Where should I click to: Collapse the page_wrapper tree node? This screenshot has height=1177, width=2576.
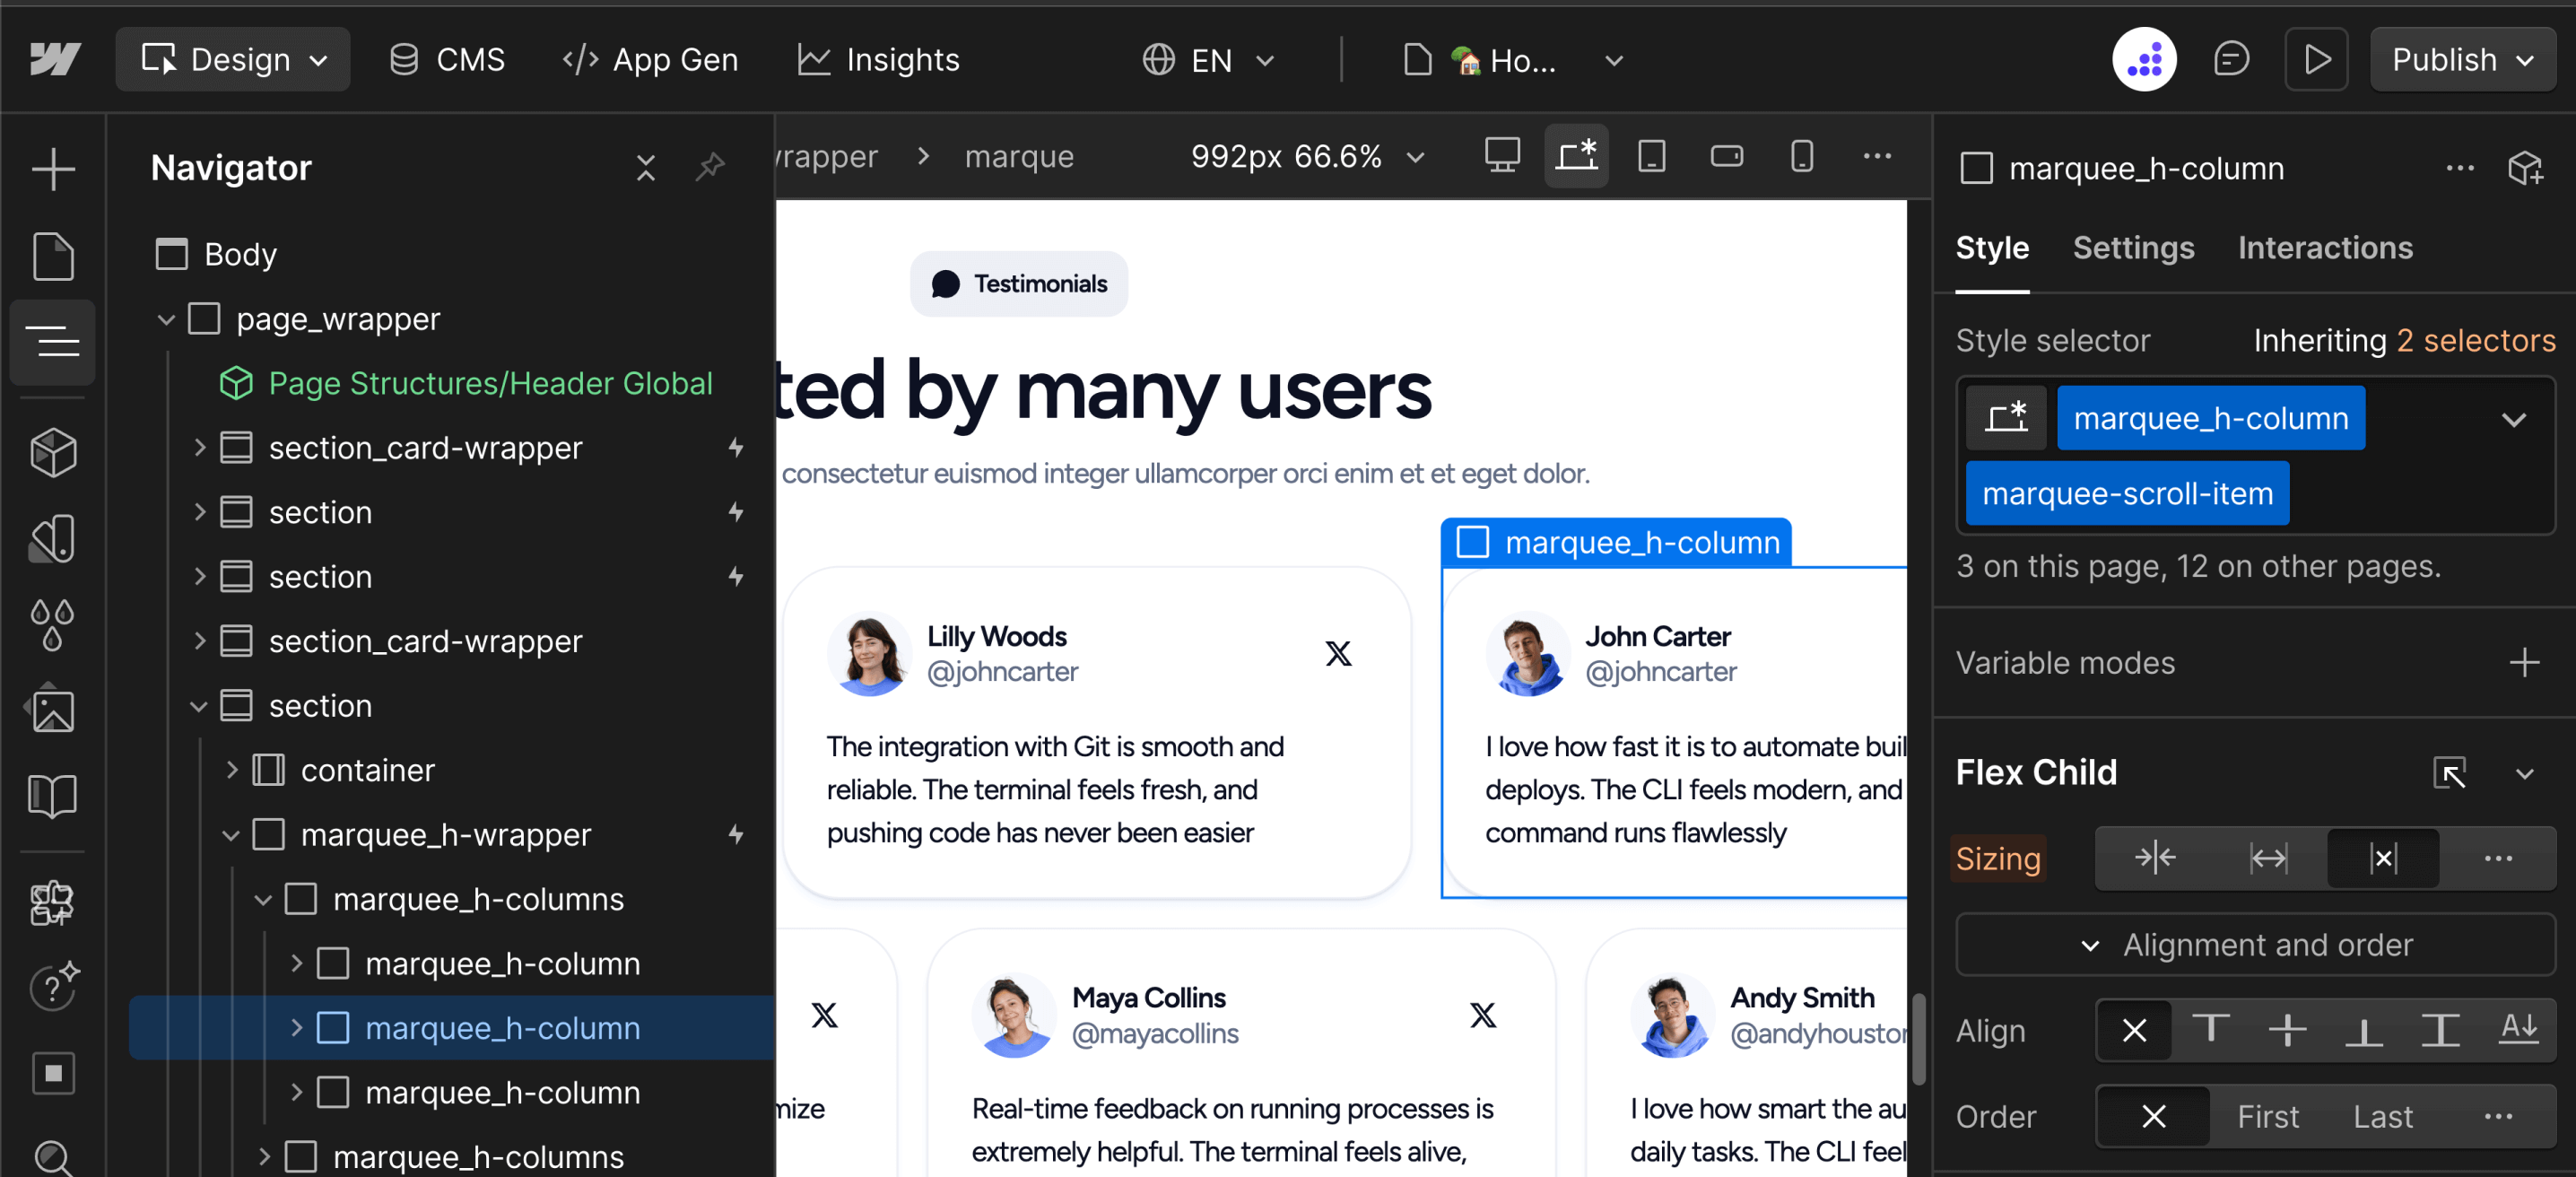(x=166, y=320)
